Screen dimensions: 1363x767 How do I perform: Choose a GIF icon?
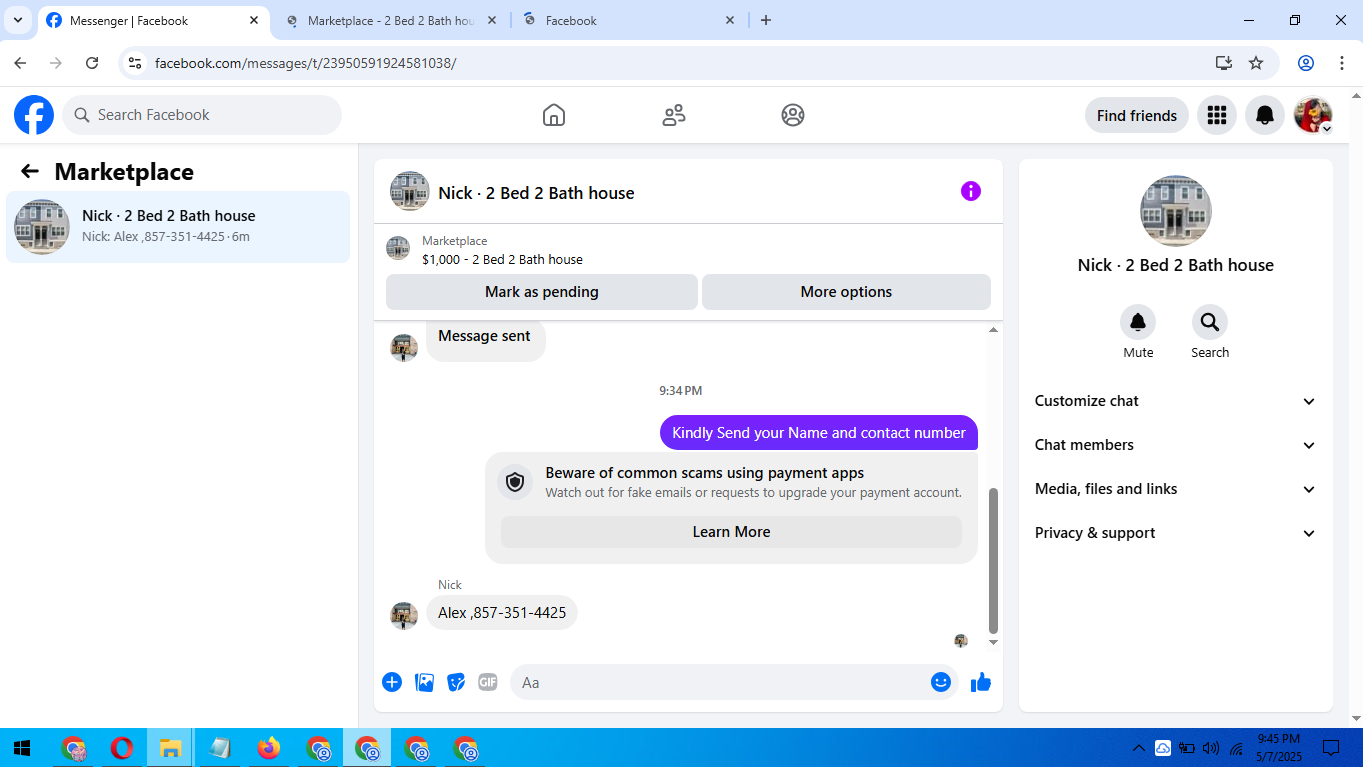point(488,682)
